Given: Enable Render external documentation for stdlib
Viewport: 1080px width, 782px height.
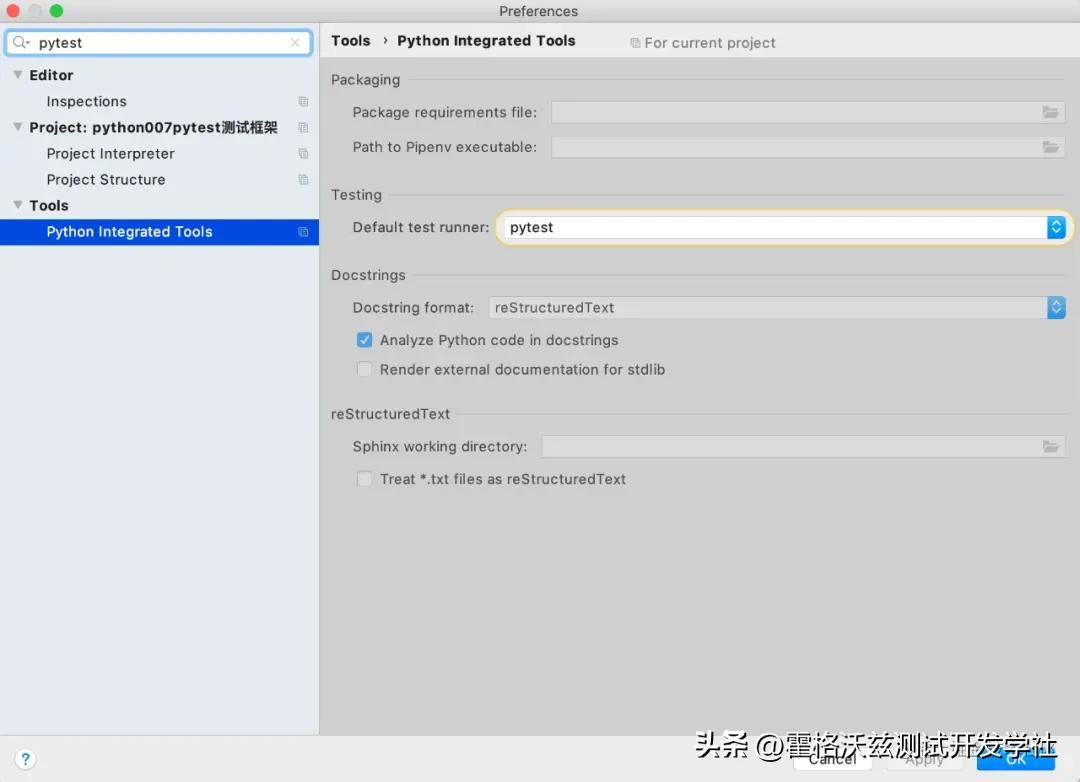Looking at the screenshot, I should 364,369.
